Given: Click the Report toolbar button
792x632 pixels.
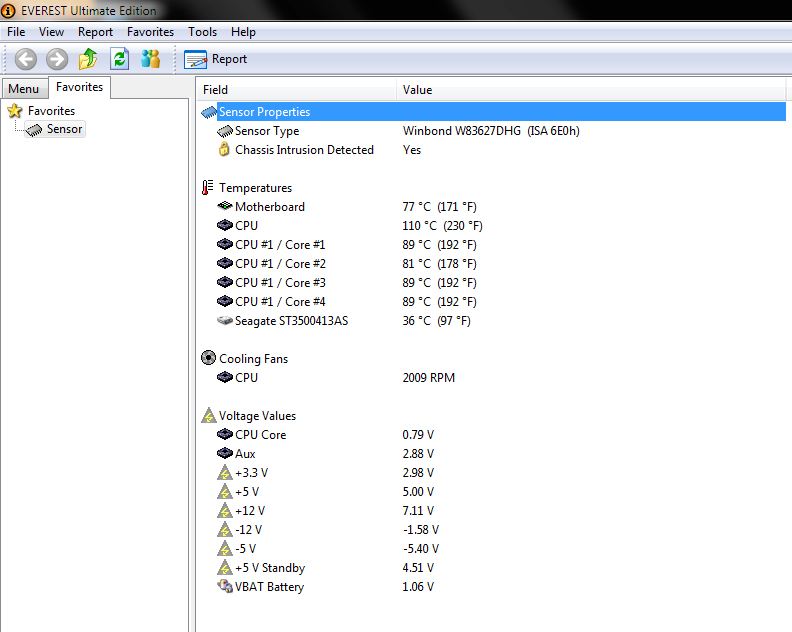Looking at the screenshot, I should pos(216,59).
